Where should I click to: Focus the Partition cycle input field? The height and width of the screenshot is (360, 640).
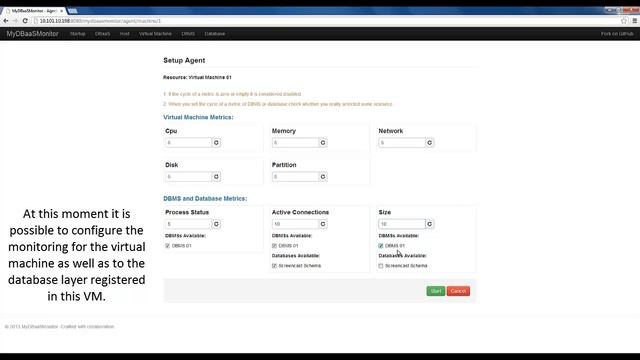coord(295,177)
